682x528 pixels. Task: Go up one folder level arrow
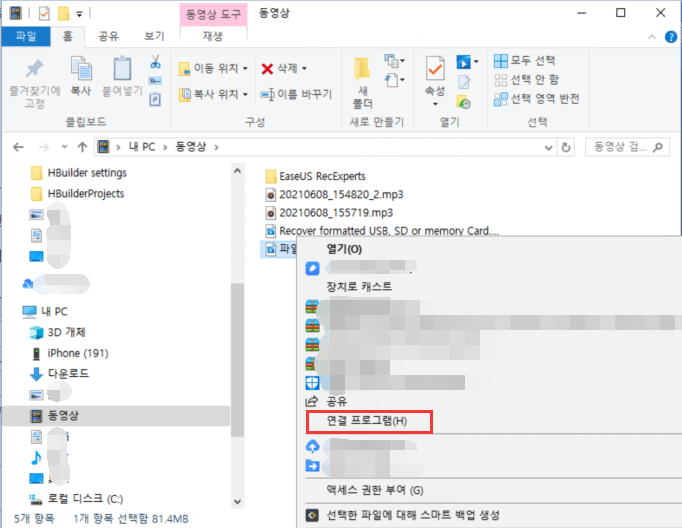coord(82,147)
